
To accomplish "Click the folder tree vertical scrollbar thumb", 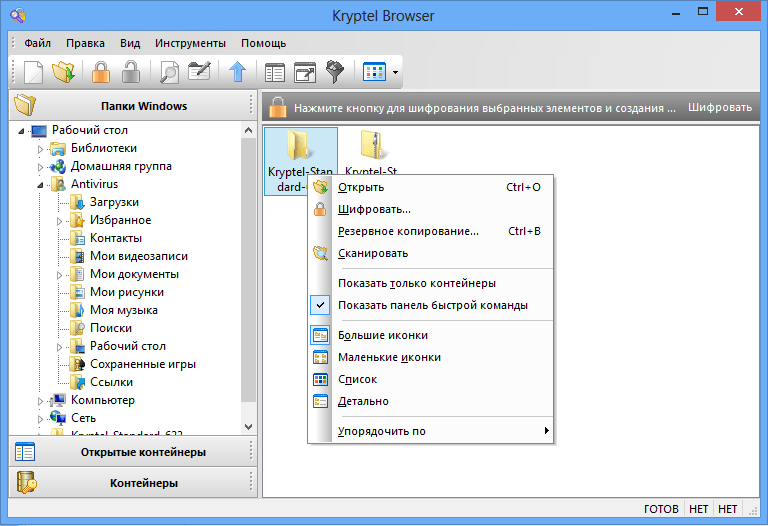I will (x=248, y=269).
